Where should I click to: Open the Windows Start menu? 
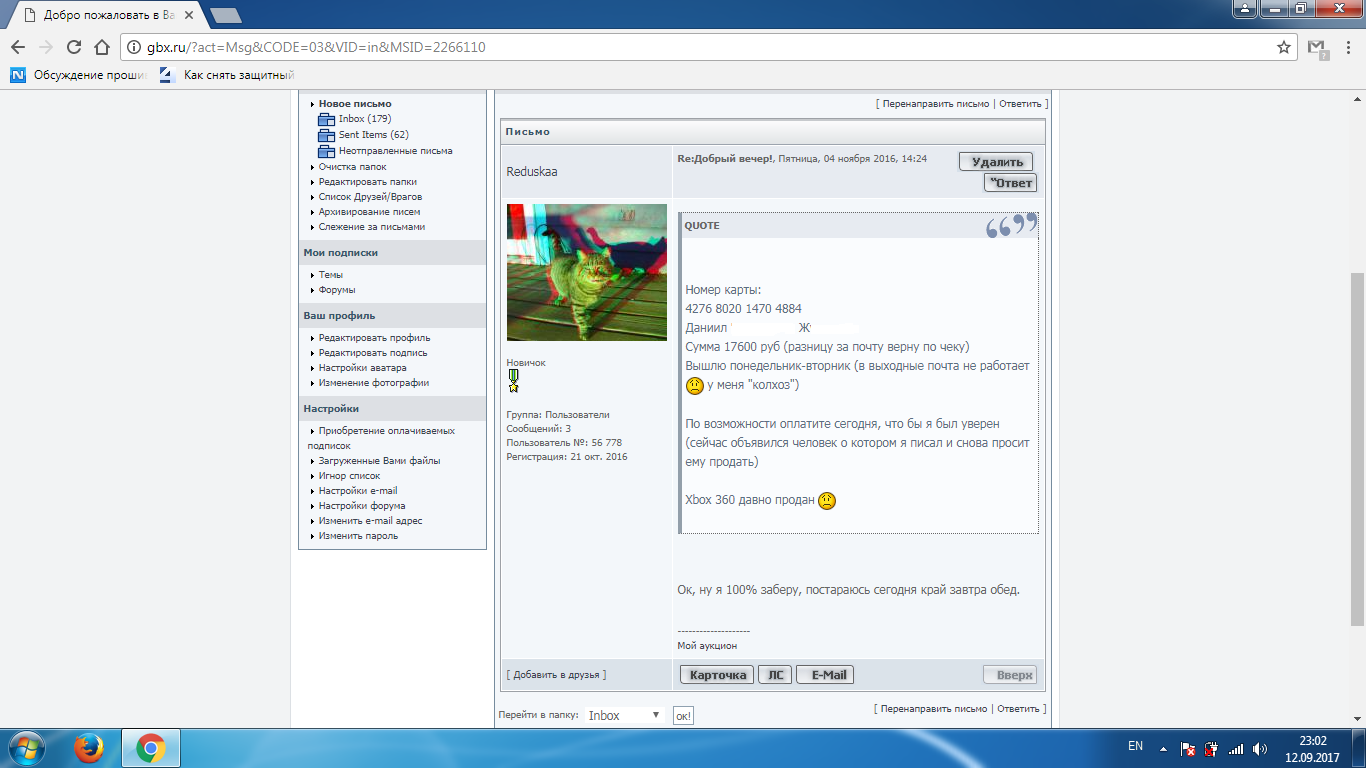[x=27, y=748]
